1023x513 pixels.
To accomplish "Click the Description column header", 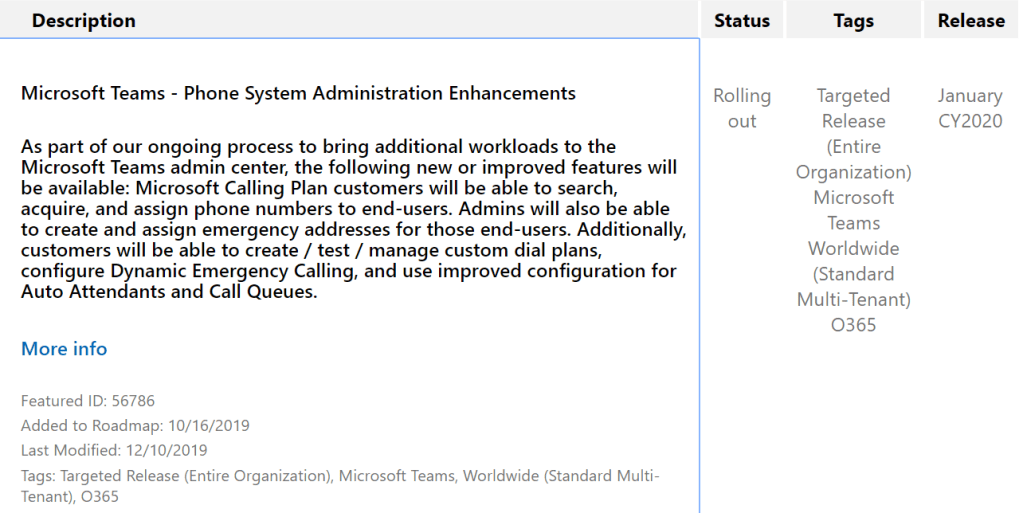I will pos(84,21).
